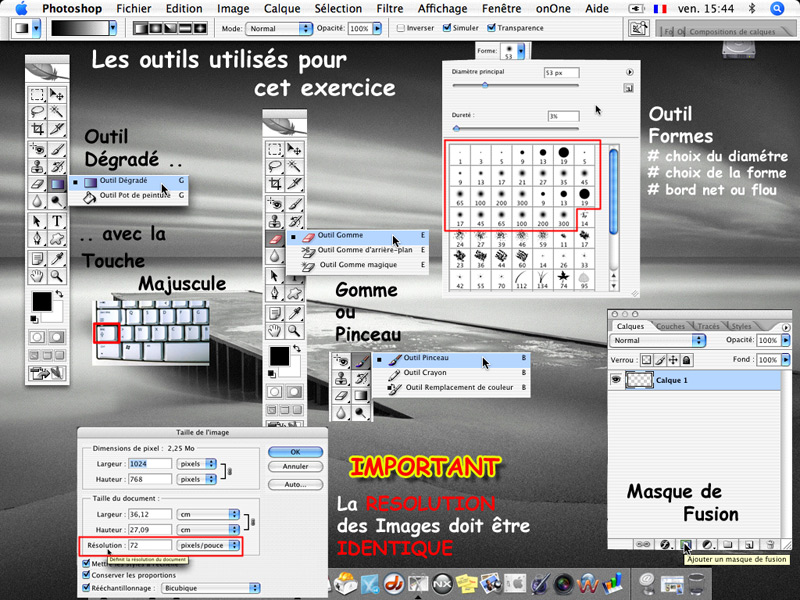Click the Auto... button

point(295,485)
